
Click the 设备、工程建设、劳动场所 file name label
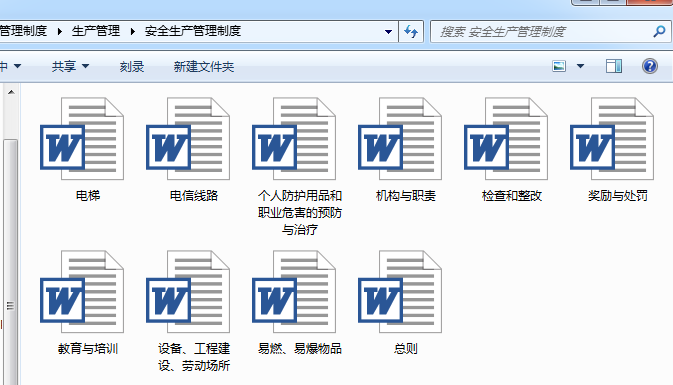[x=194, y=357]
